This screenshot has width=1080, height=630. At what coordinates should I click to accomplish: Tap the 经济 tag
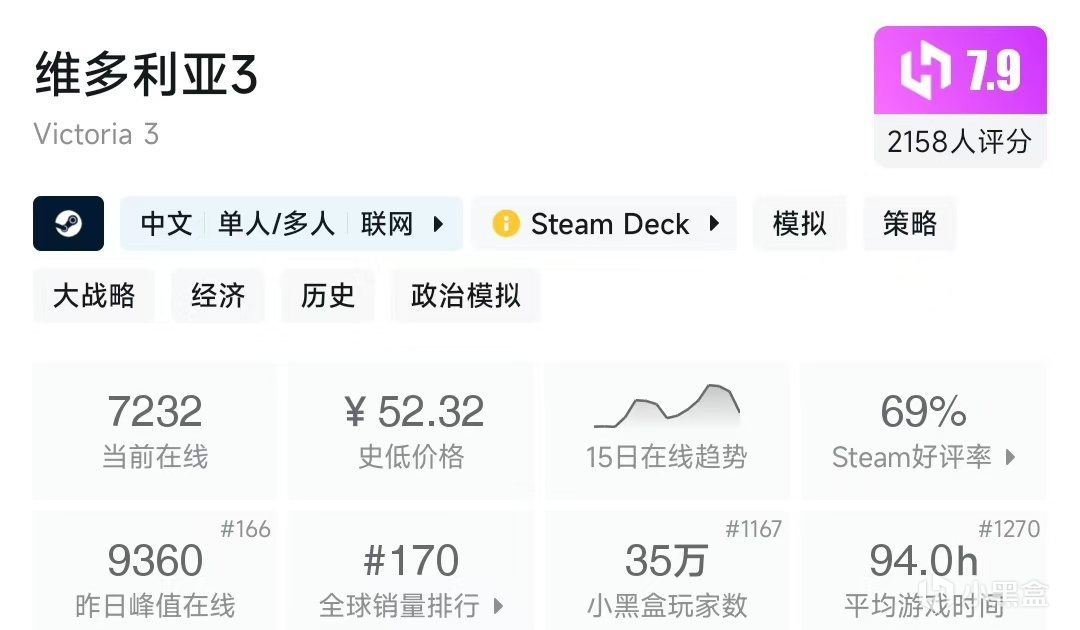pos(218,295)
